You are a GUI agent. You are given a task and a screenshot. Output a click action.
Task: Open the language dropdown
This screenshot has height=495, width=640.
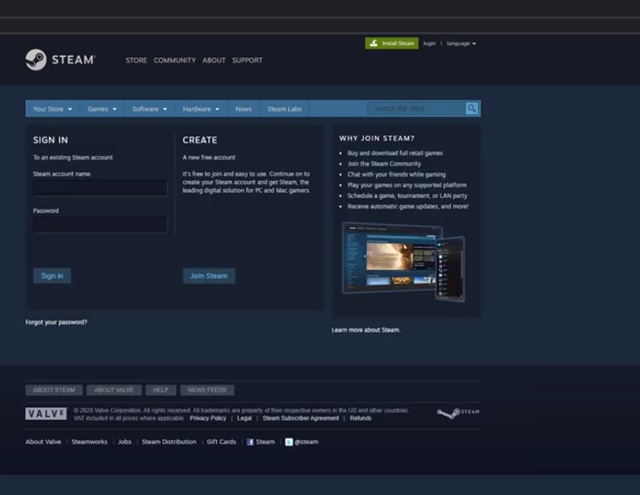[461, 43]
